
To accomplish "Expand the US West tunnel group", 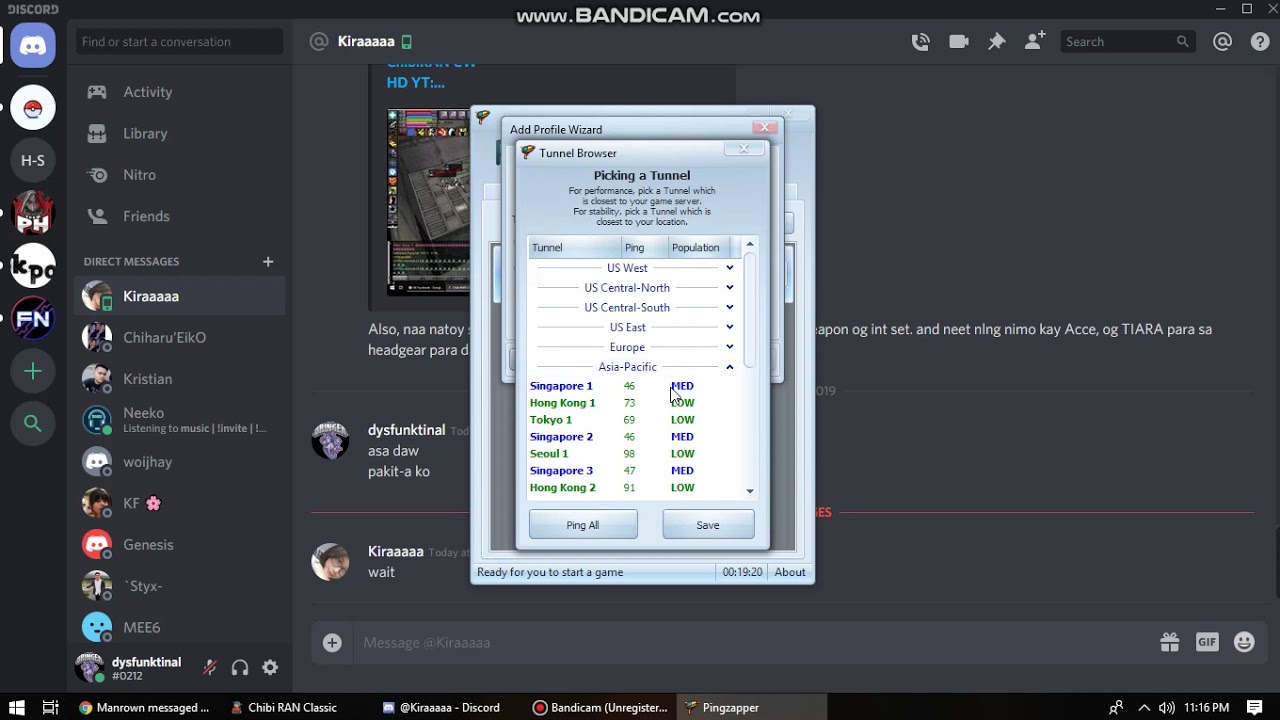I will pos(730,268).
